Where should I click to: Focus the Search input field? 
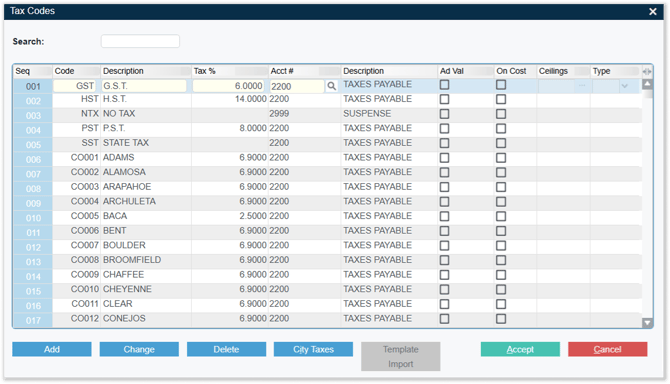pos(140,41)
